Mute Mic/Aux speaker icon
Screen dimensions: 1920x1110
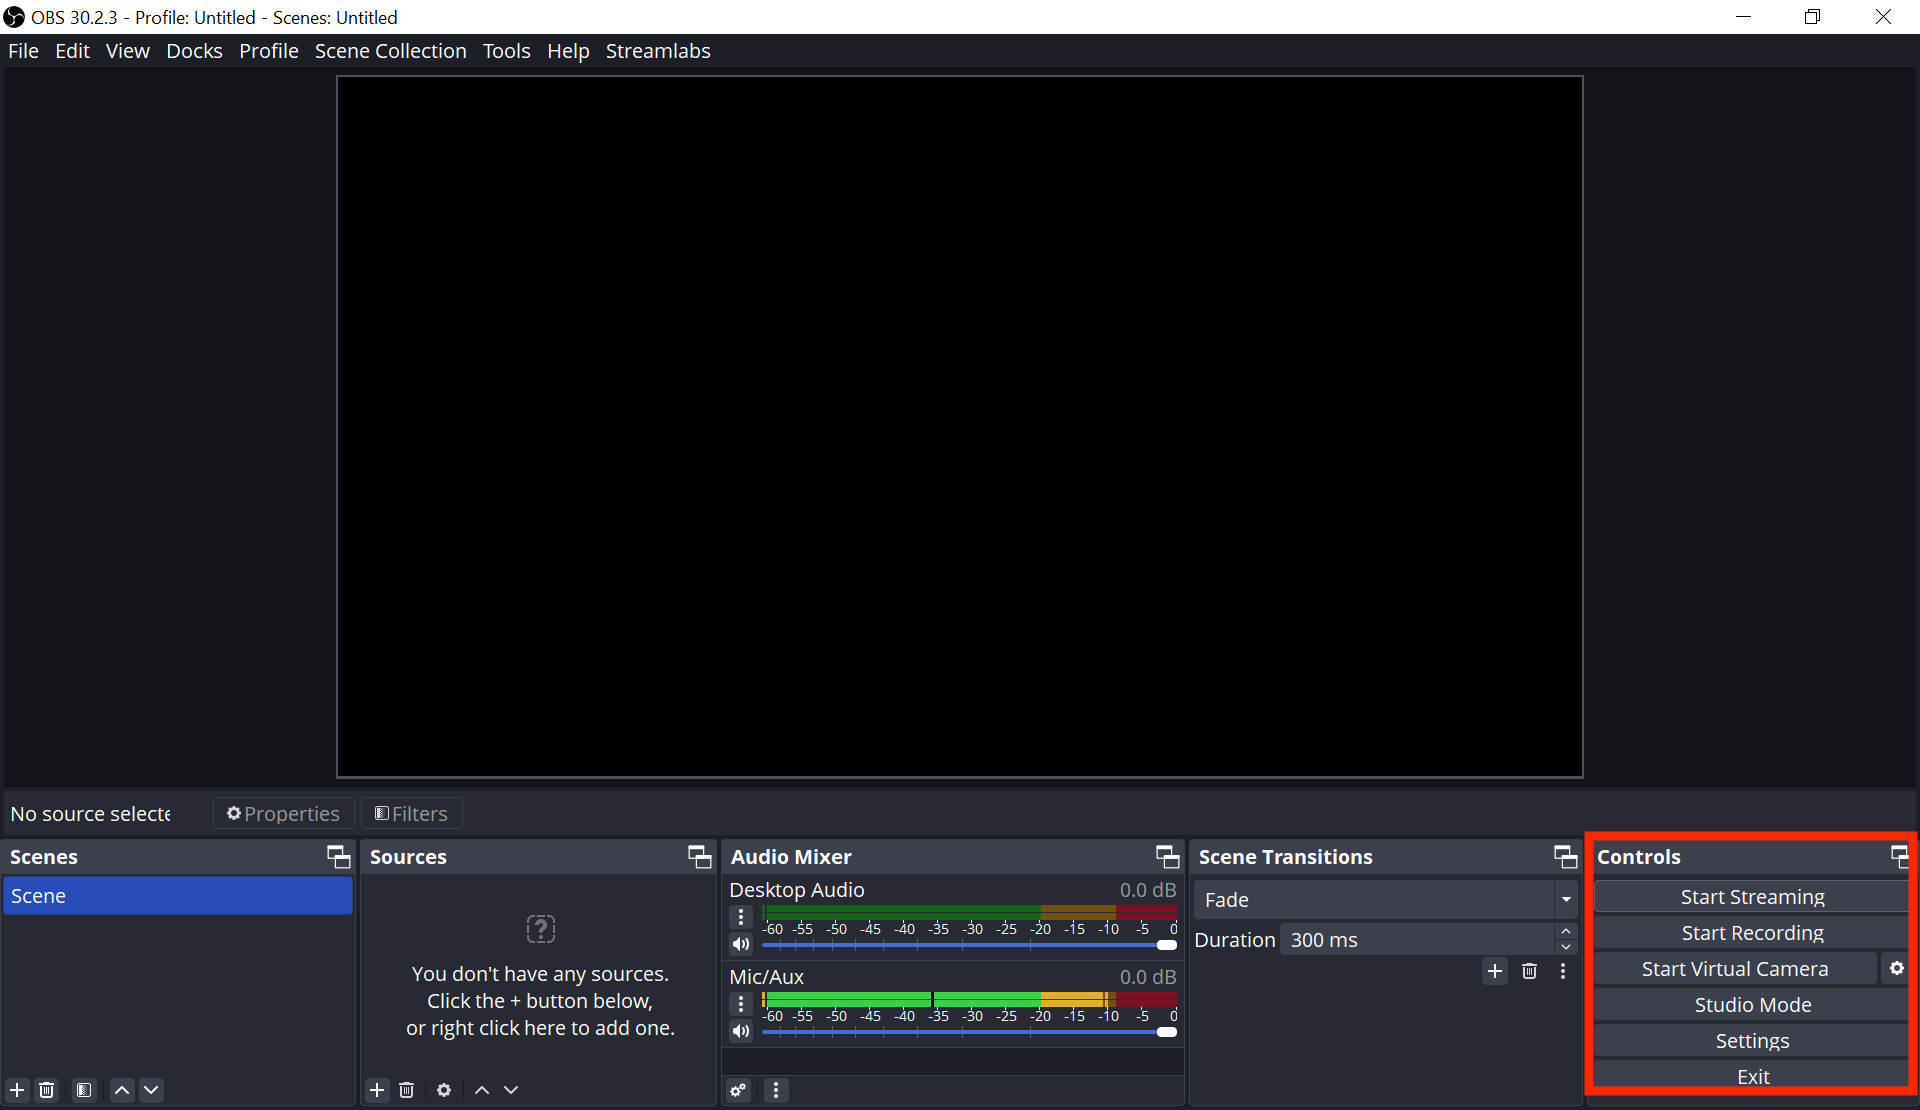pos(741,1031)
